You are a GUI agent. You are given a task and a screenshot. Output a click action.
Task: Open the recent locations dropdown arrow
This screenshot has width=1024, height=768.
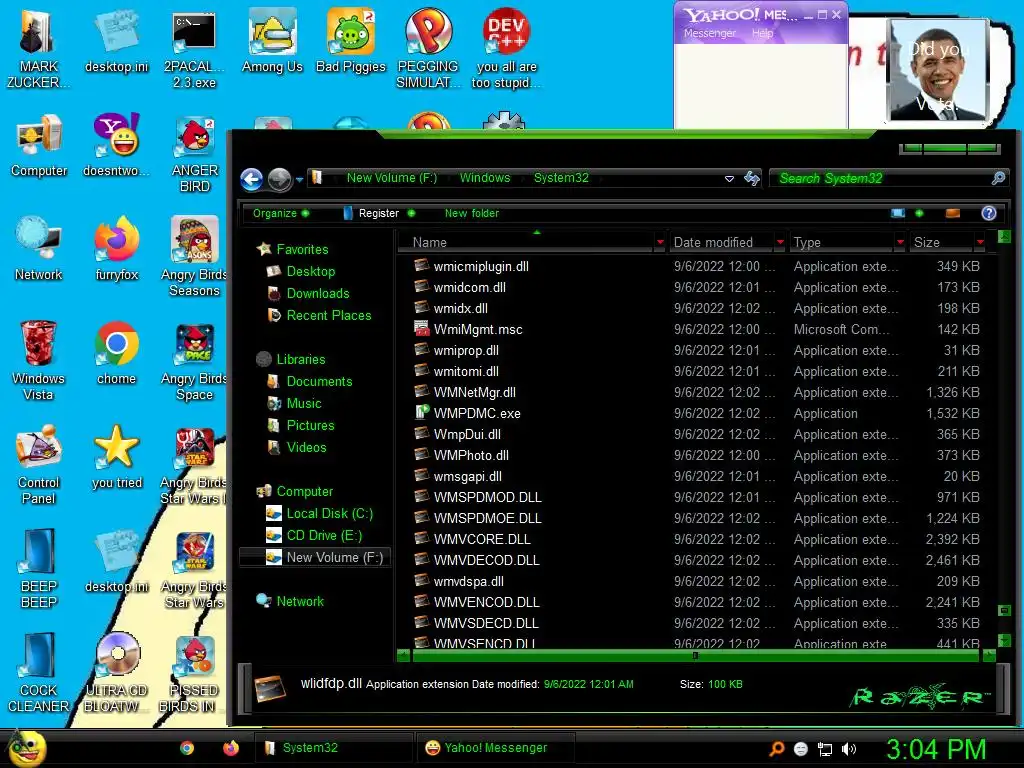click(299, 179)
